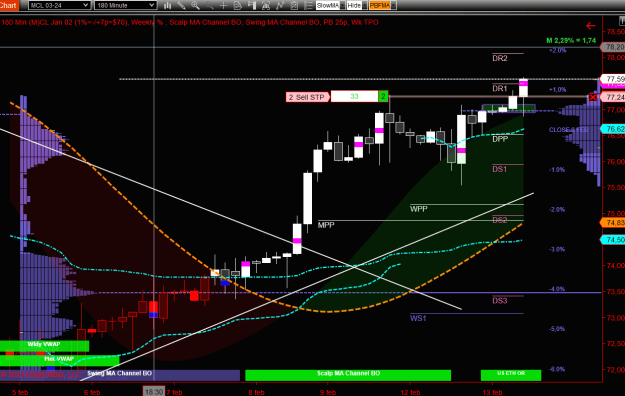
Task: Open the indicators icon
Action: click(280, 5)
